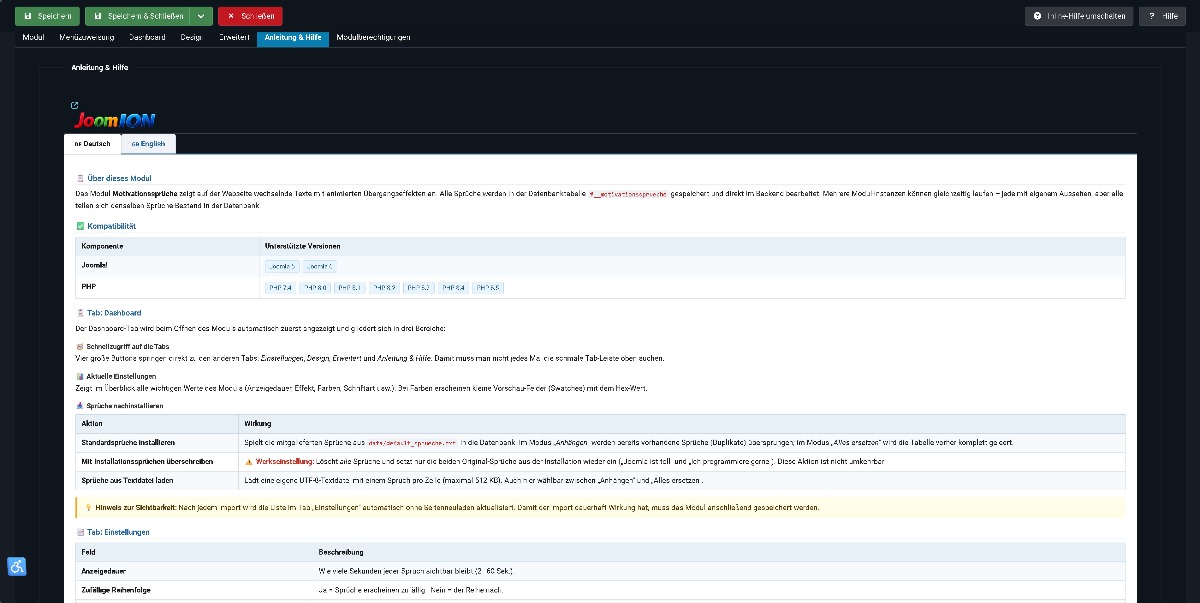Click the red Schließen button
The width and height of the screenshot is (1200, 603).
click(250, 16)
